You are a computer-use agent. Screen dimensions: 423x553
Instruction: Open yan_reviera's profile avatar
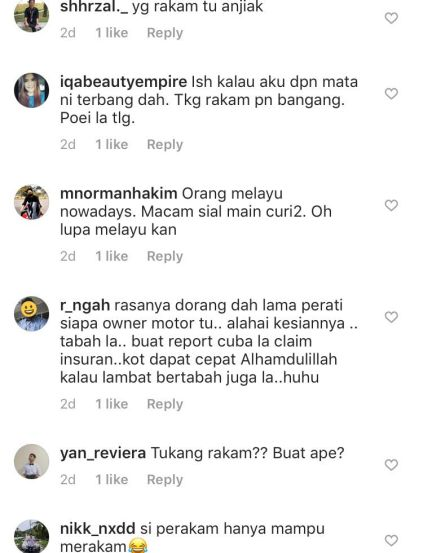click(x=31, y=461)
